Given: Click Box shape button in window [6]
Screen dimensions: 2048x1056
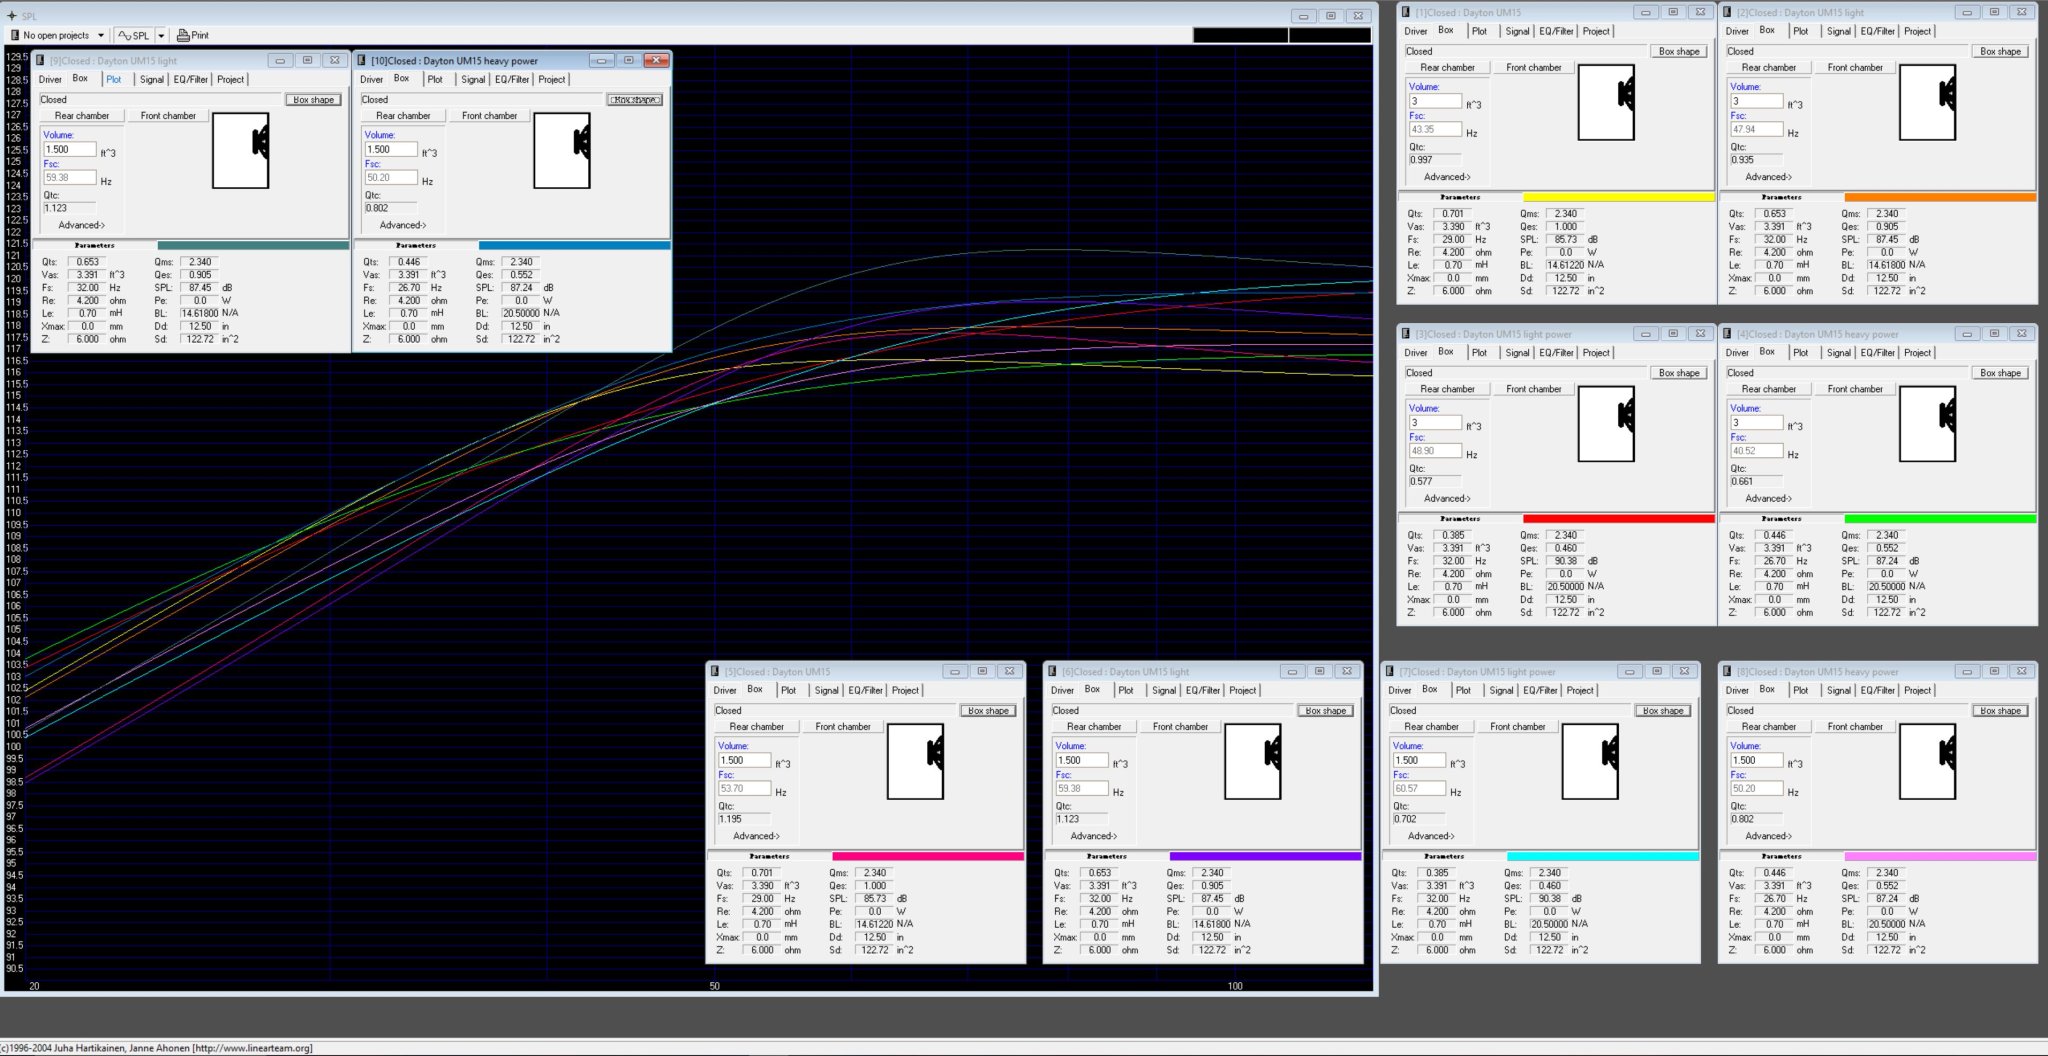Looking at the screenshot, I should pyautogui.click(x=1326, y=710).
